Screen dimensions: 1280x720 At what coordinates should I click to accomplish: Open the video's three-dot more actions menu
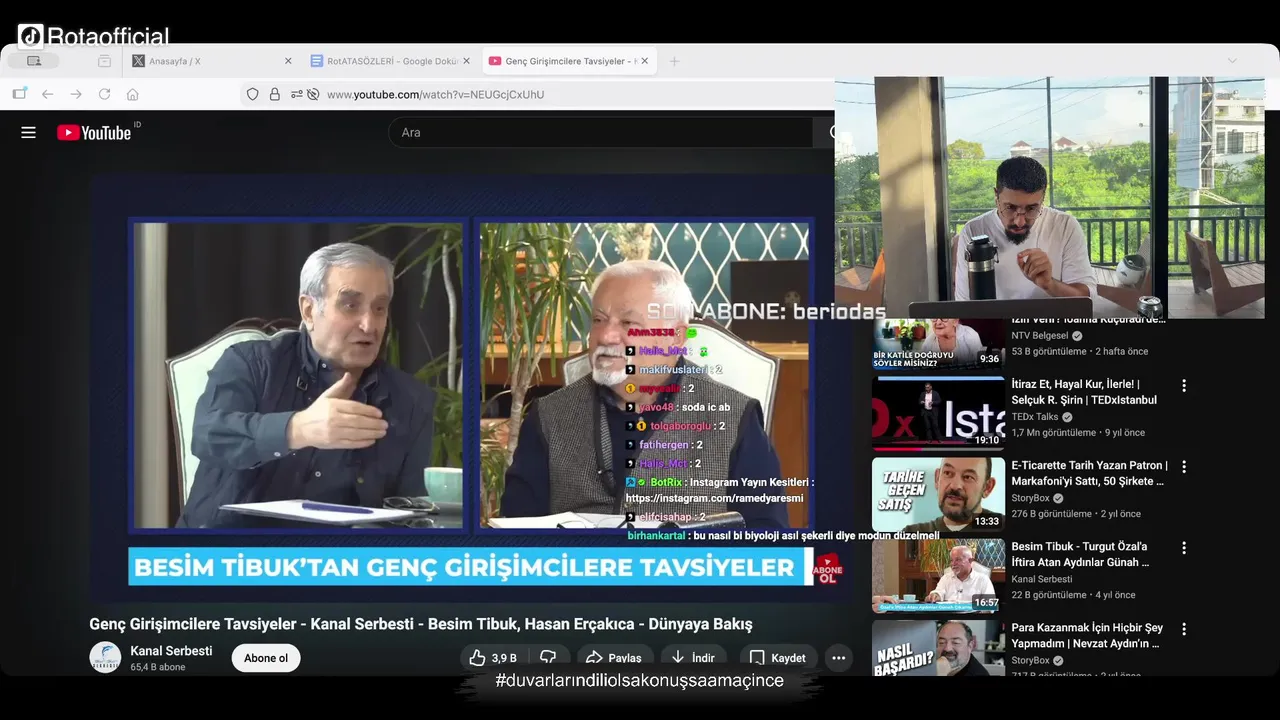coord(839,658)
